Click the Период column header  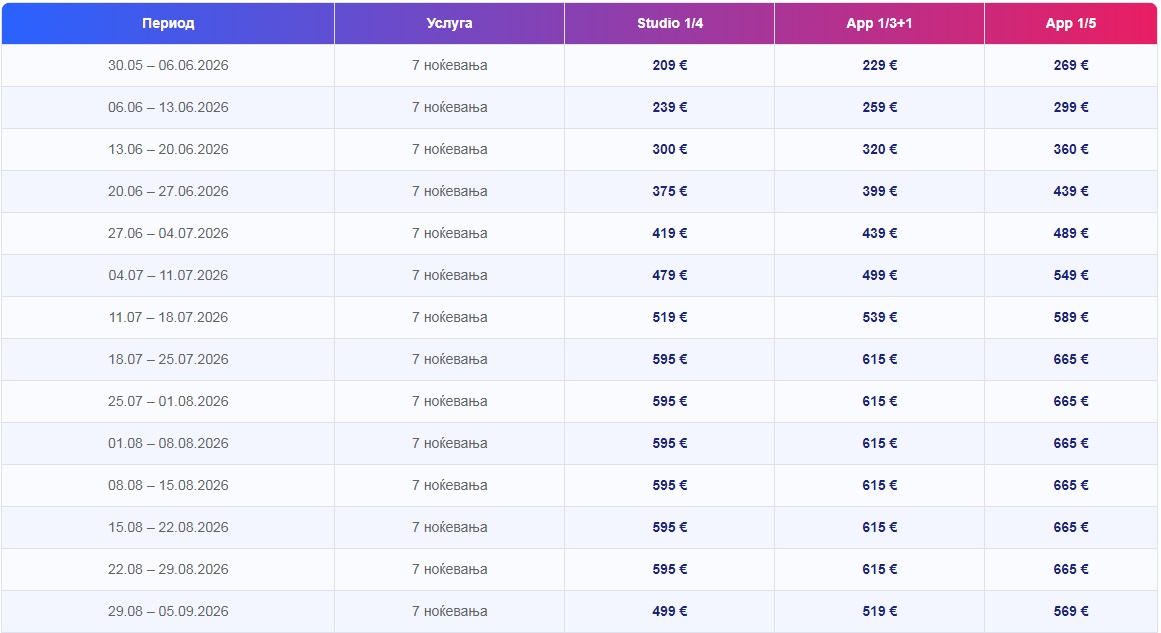(x=168, y=23)
